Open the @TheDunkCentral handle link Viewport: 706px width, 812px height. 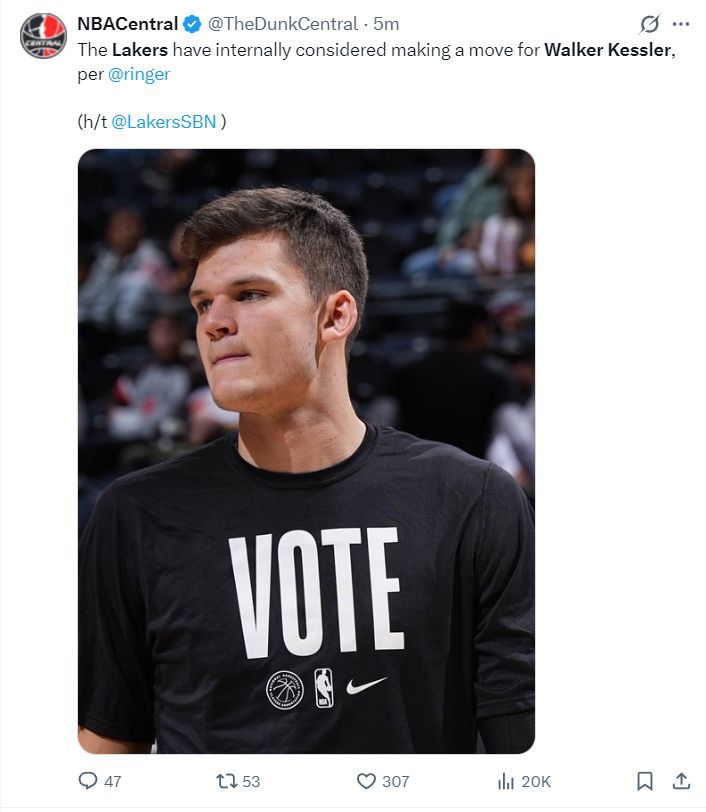click(283, 24)
